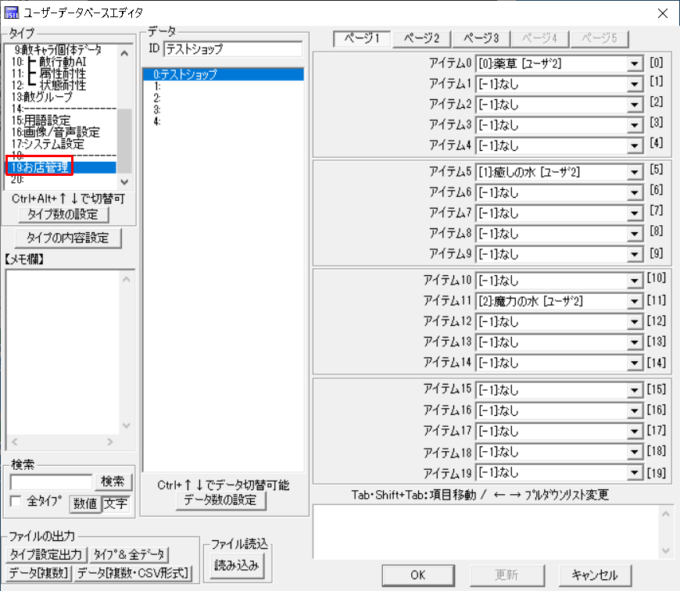Screen dimensions: 680x591
Task: Open the アイテム11 dropdown with 魔力の水
Action: [635, 301]
